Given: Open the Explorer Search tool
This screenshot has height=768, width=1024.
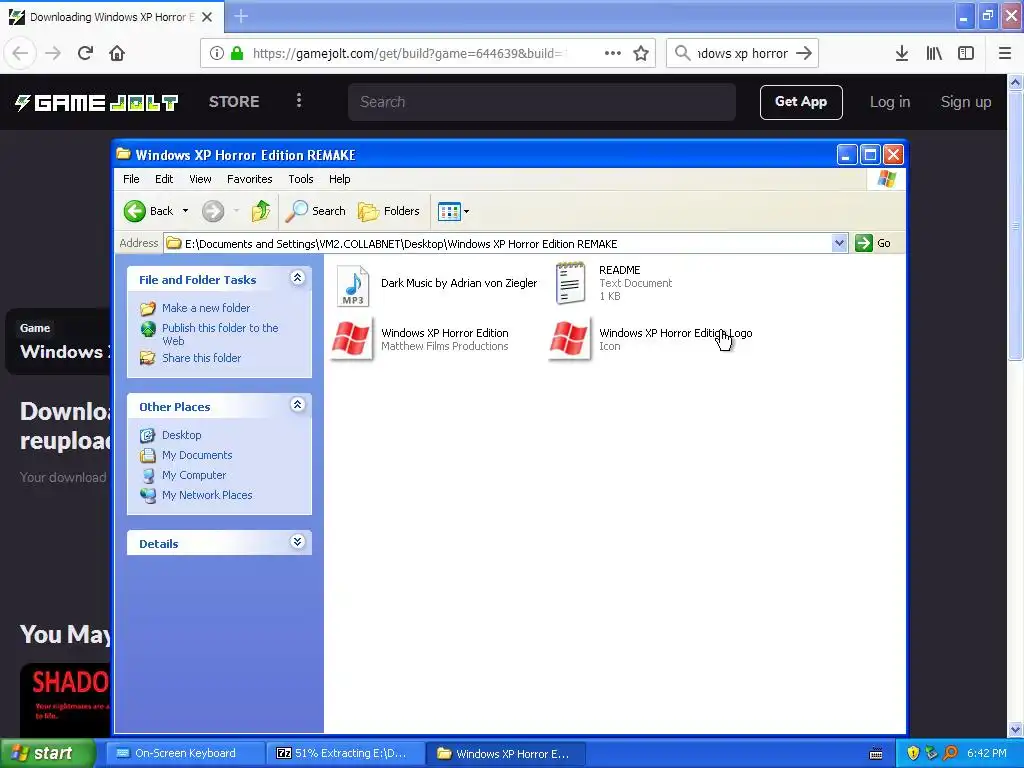Looking at the screenshot, I should click(x=316, y=211).
